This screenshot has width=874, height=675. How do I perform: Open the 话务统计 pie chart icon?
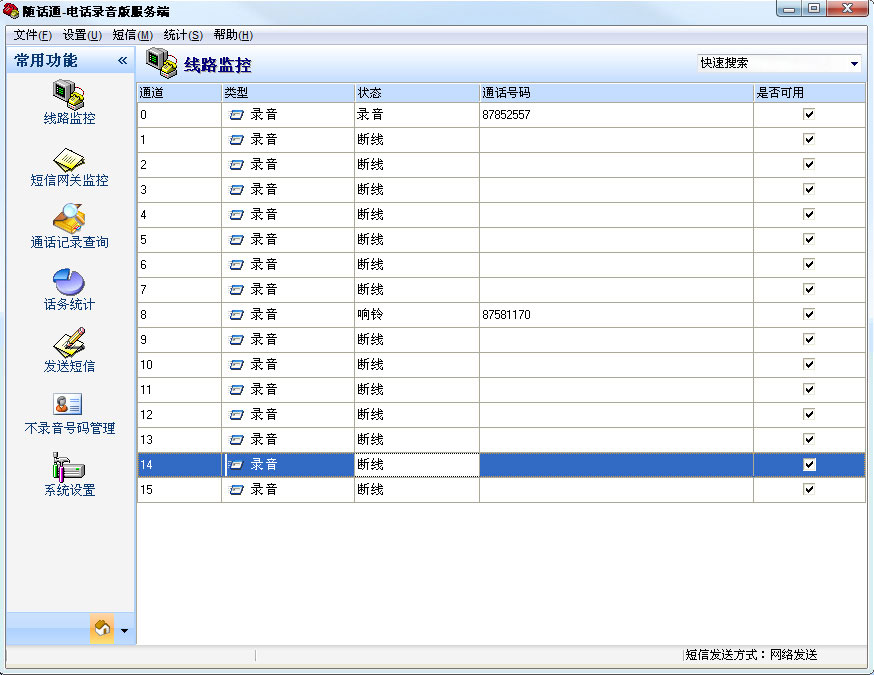click(68, 283)
